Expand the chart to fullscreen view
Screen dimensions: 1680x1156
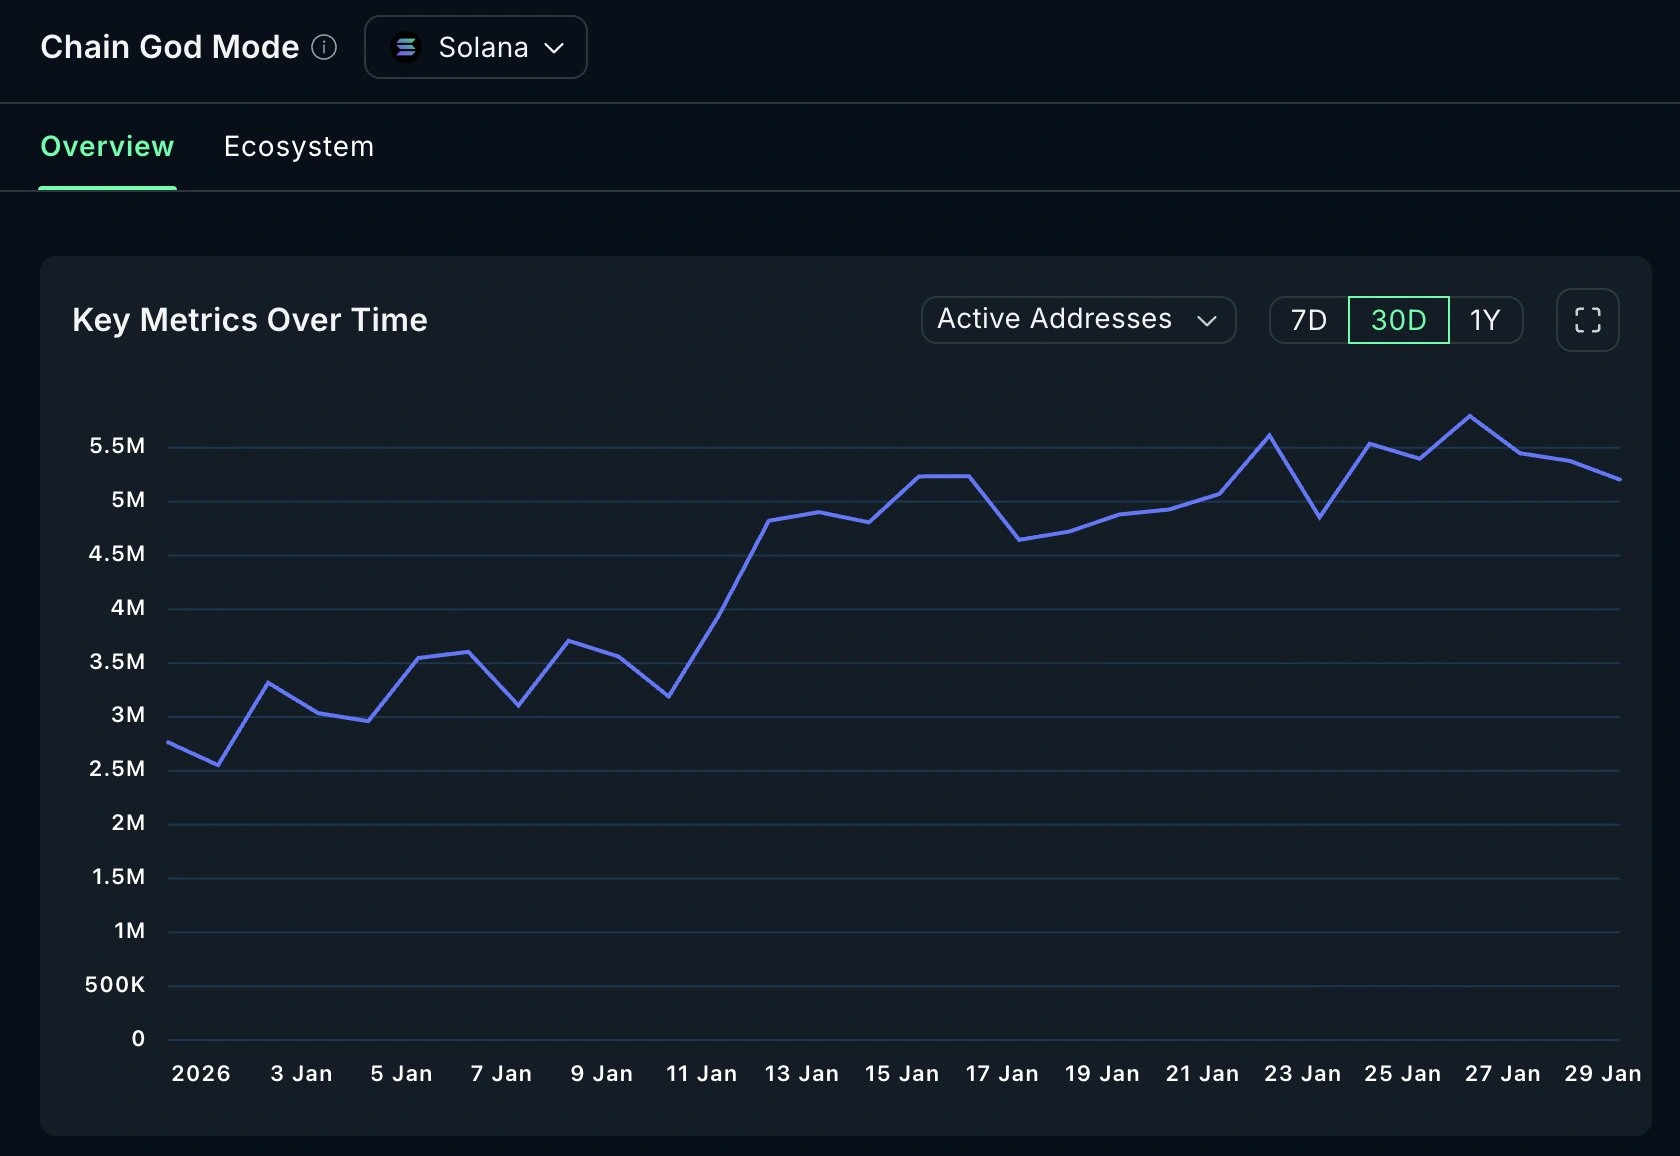1587,320
